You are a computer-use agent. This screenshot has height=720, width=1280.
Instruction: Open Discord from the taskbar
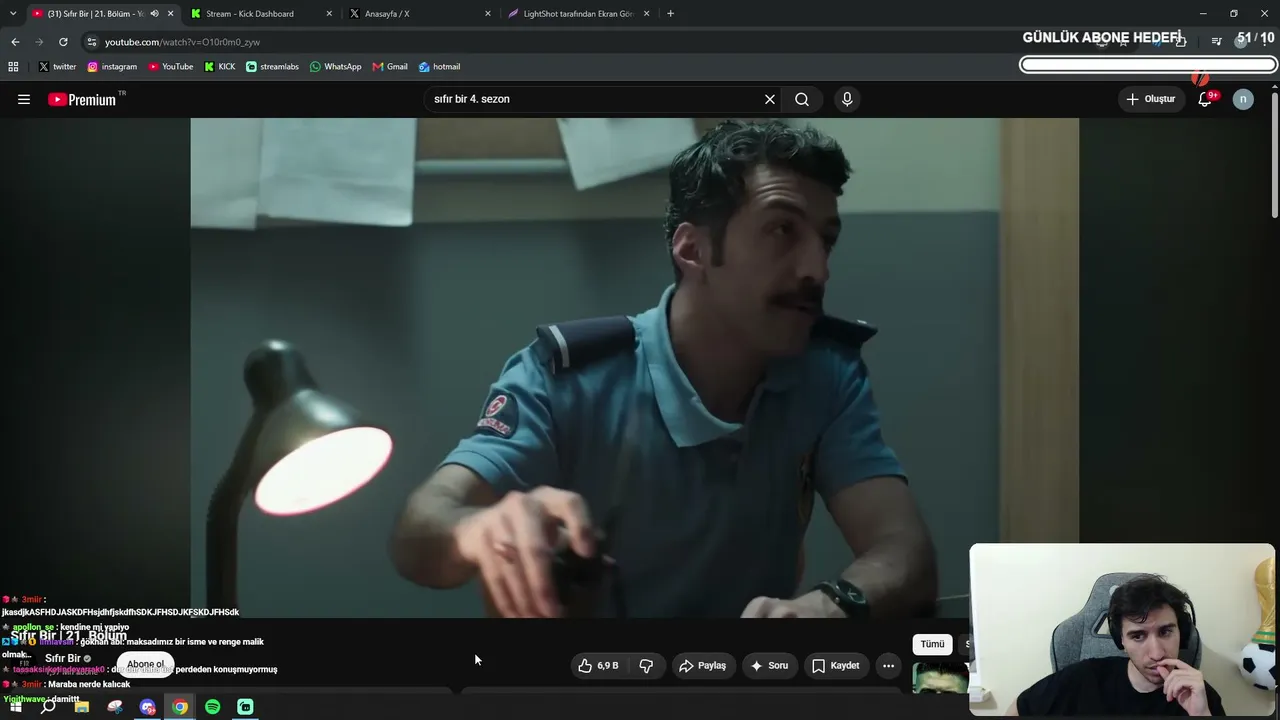148,707
